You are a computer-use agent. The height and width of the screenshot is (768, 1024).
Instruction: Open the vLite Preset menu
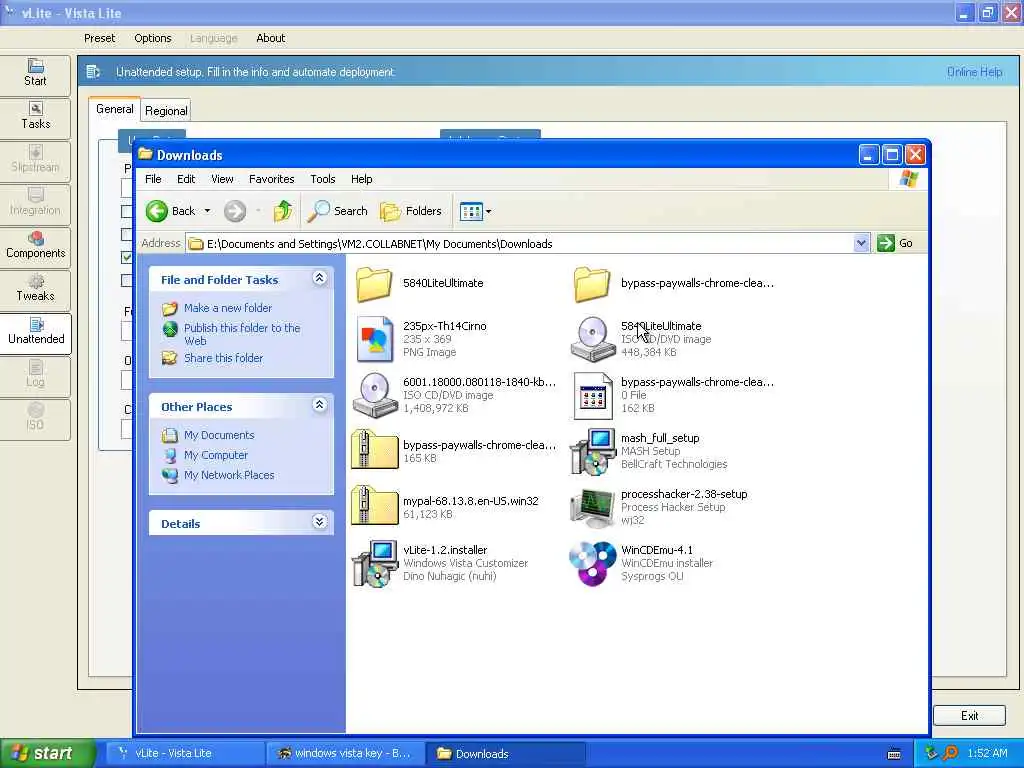point(99,38)
